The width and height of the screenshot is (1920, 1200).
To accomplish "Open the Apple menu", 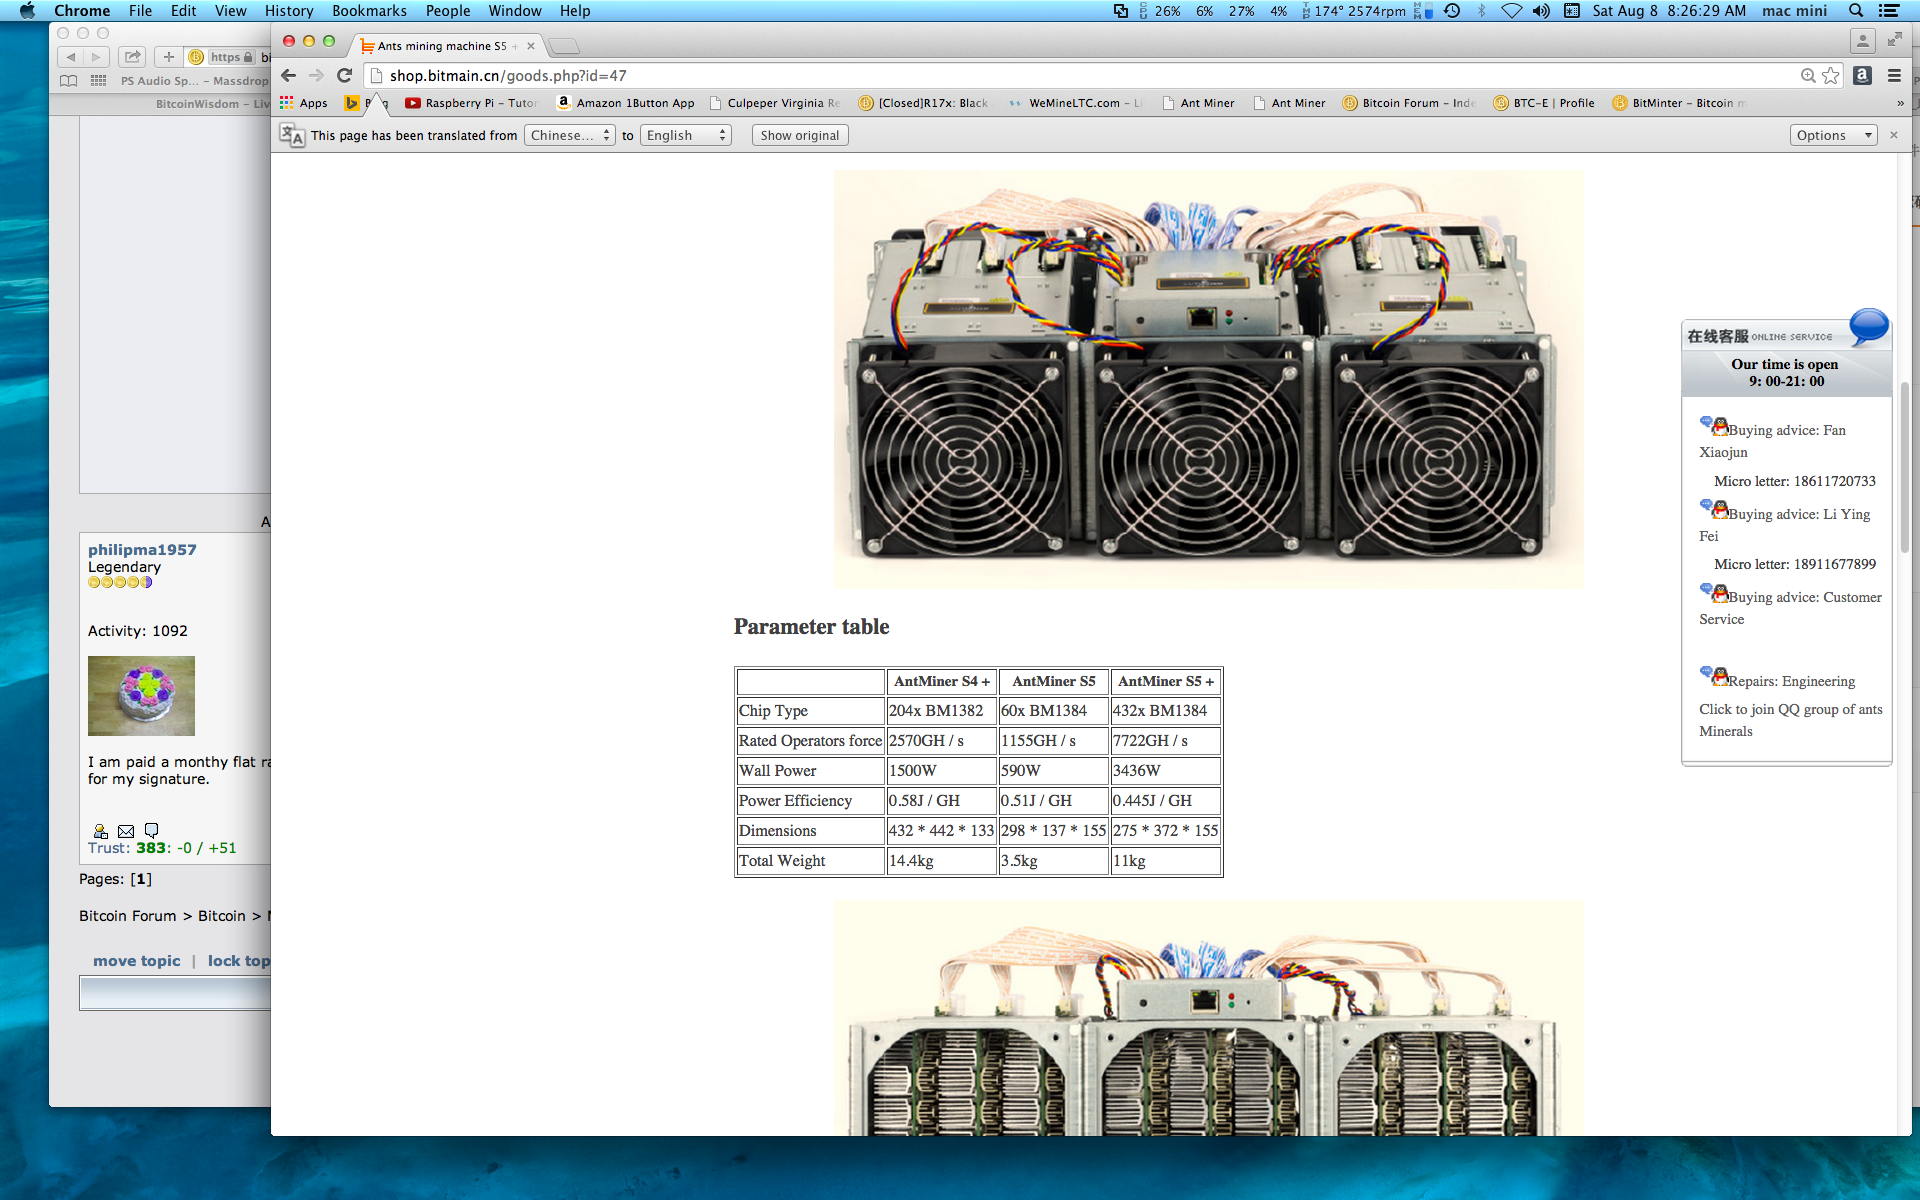I will tap(27, 11).
